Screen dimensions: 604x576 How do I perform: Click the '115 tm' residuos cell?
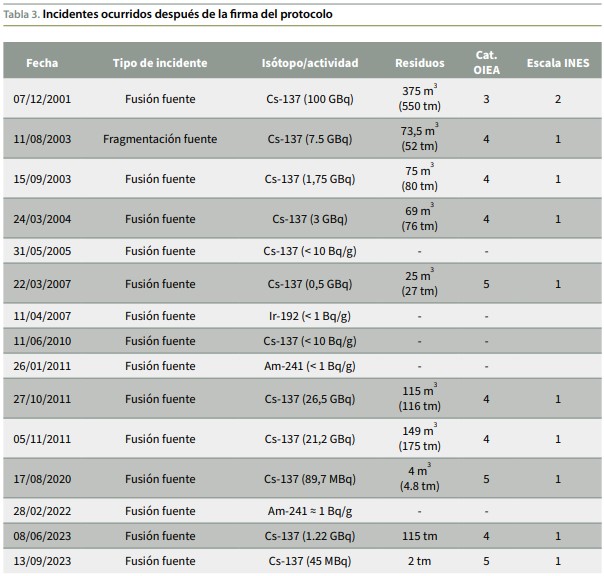pos(420,536)
